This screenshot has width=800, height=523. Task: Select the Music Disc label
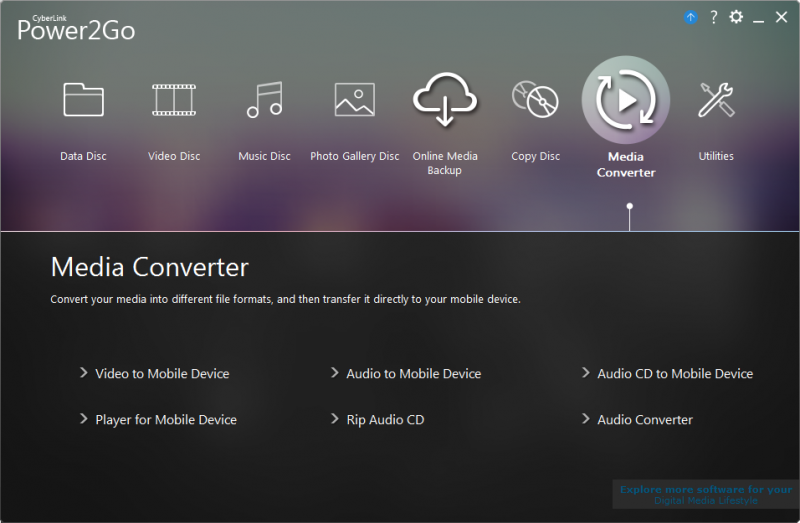click(264, 156)
